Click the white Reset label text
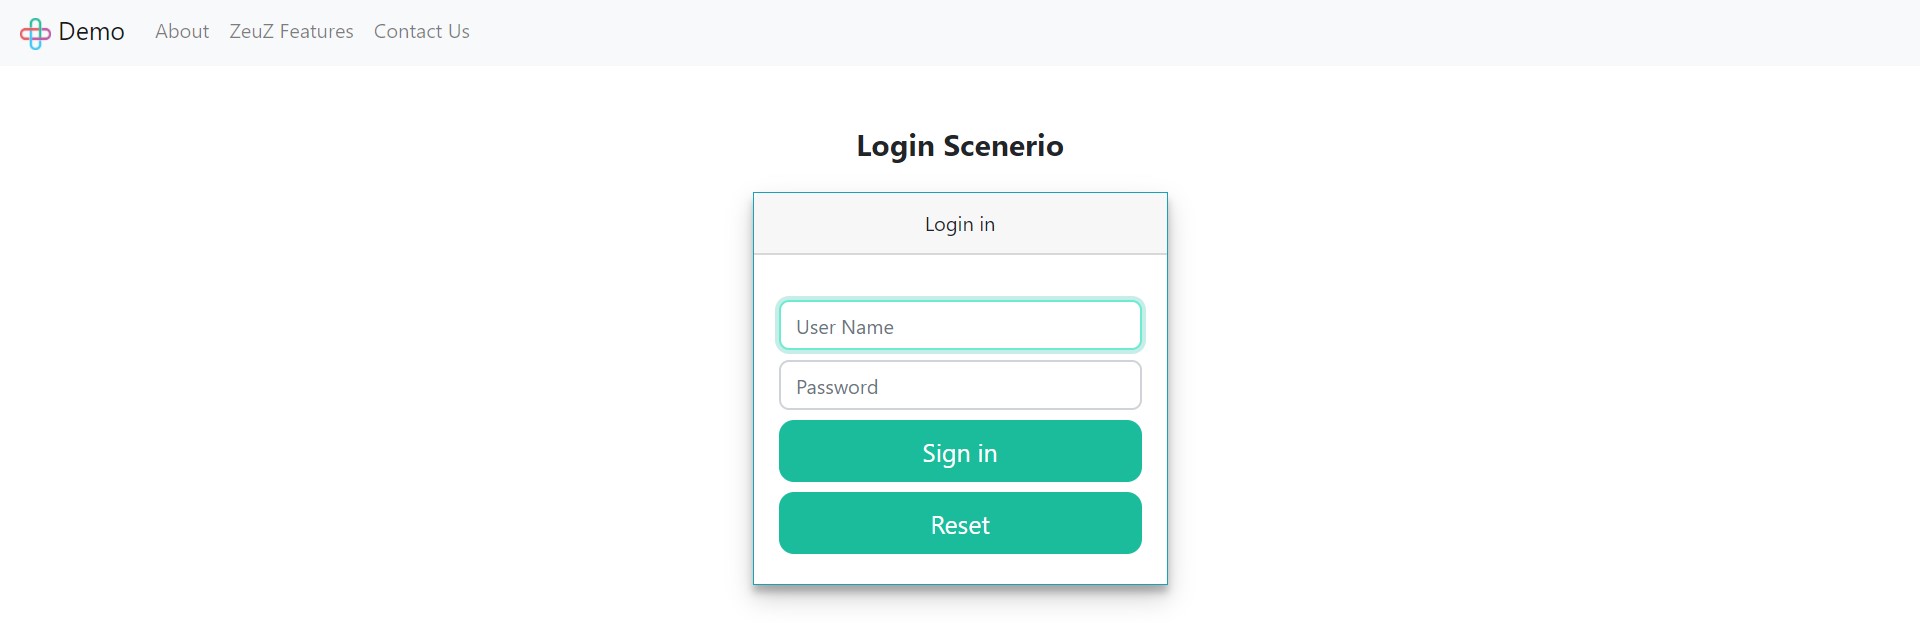Image resolution: width=1920 pixels, height=623 pixels. pos(960,525)
